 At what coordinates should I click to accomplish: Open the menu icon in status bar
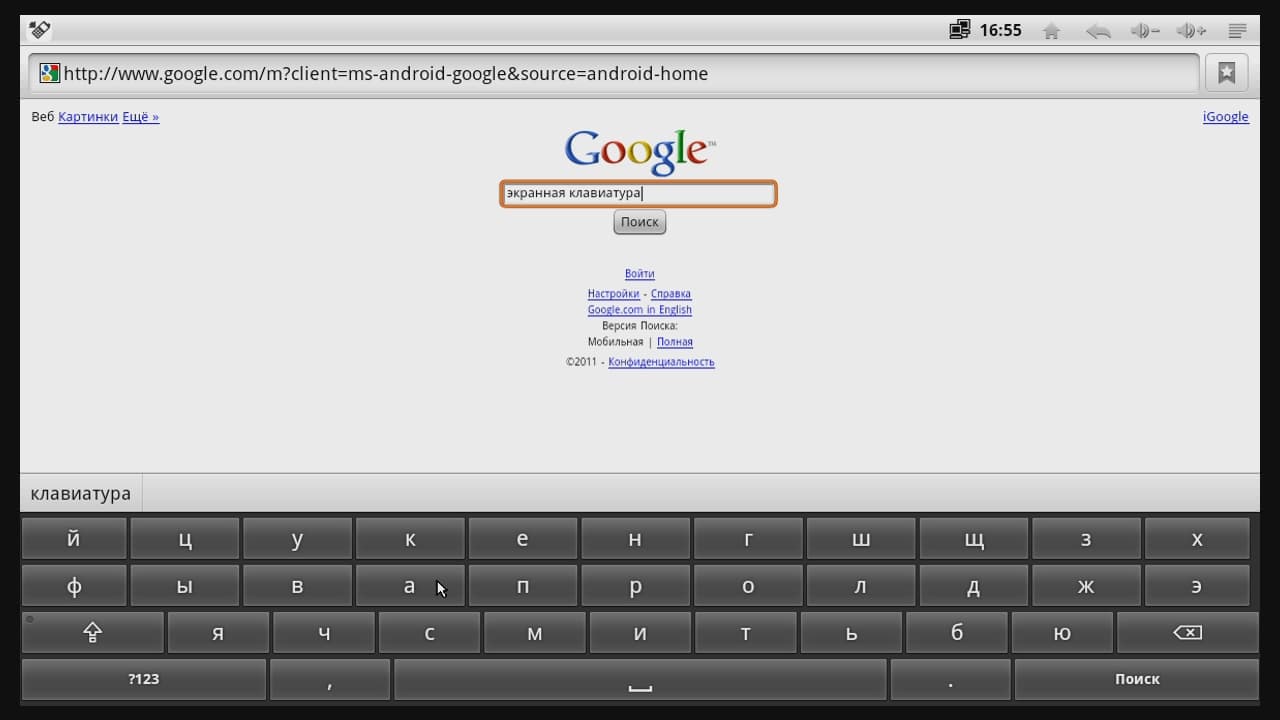[1236, 31]
